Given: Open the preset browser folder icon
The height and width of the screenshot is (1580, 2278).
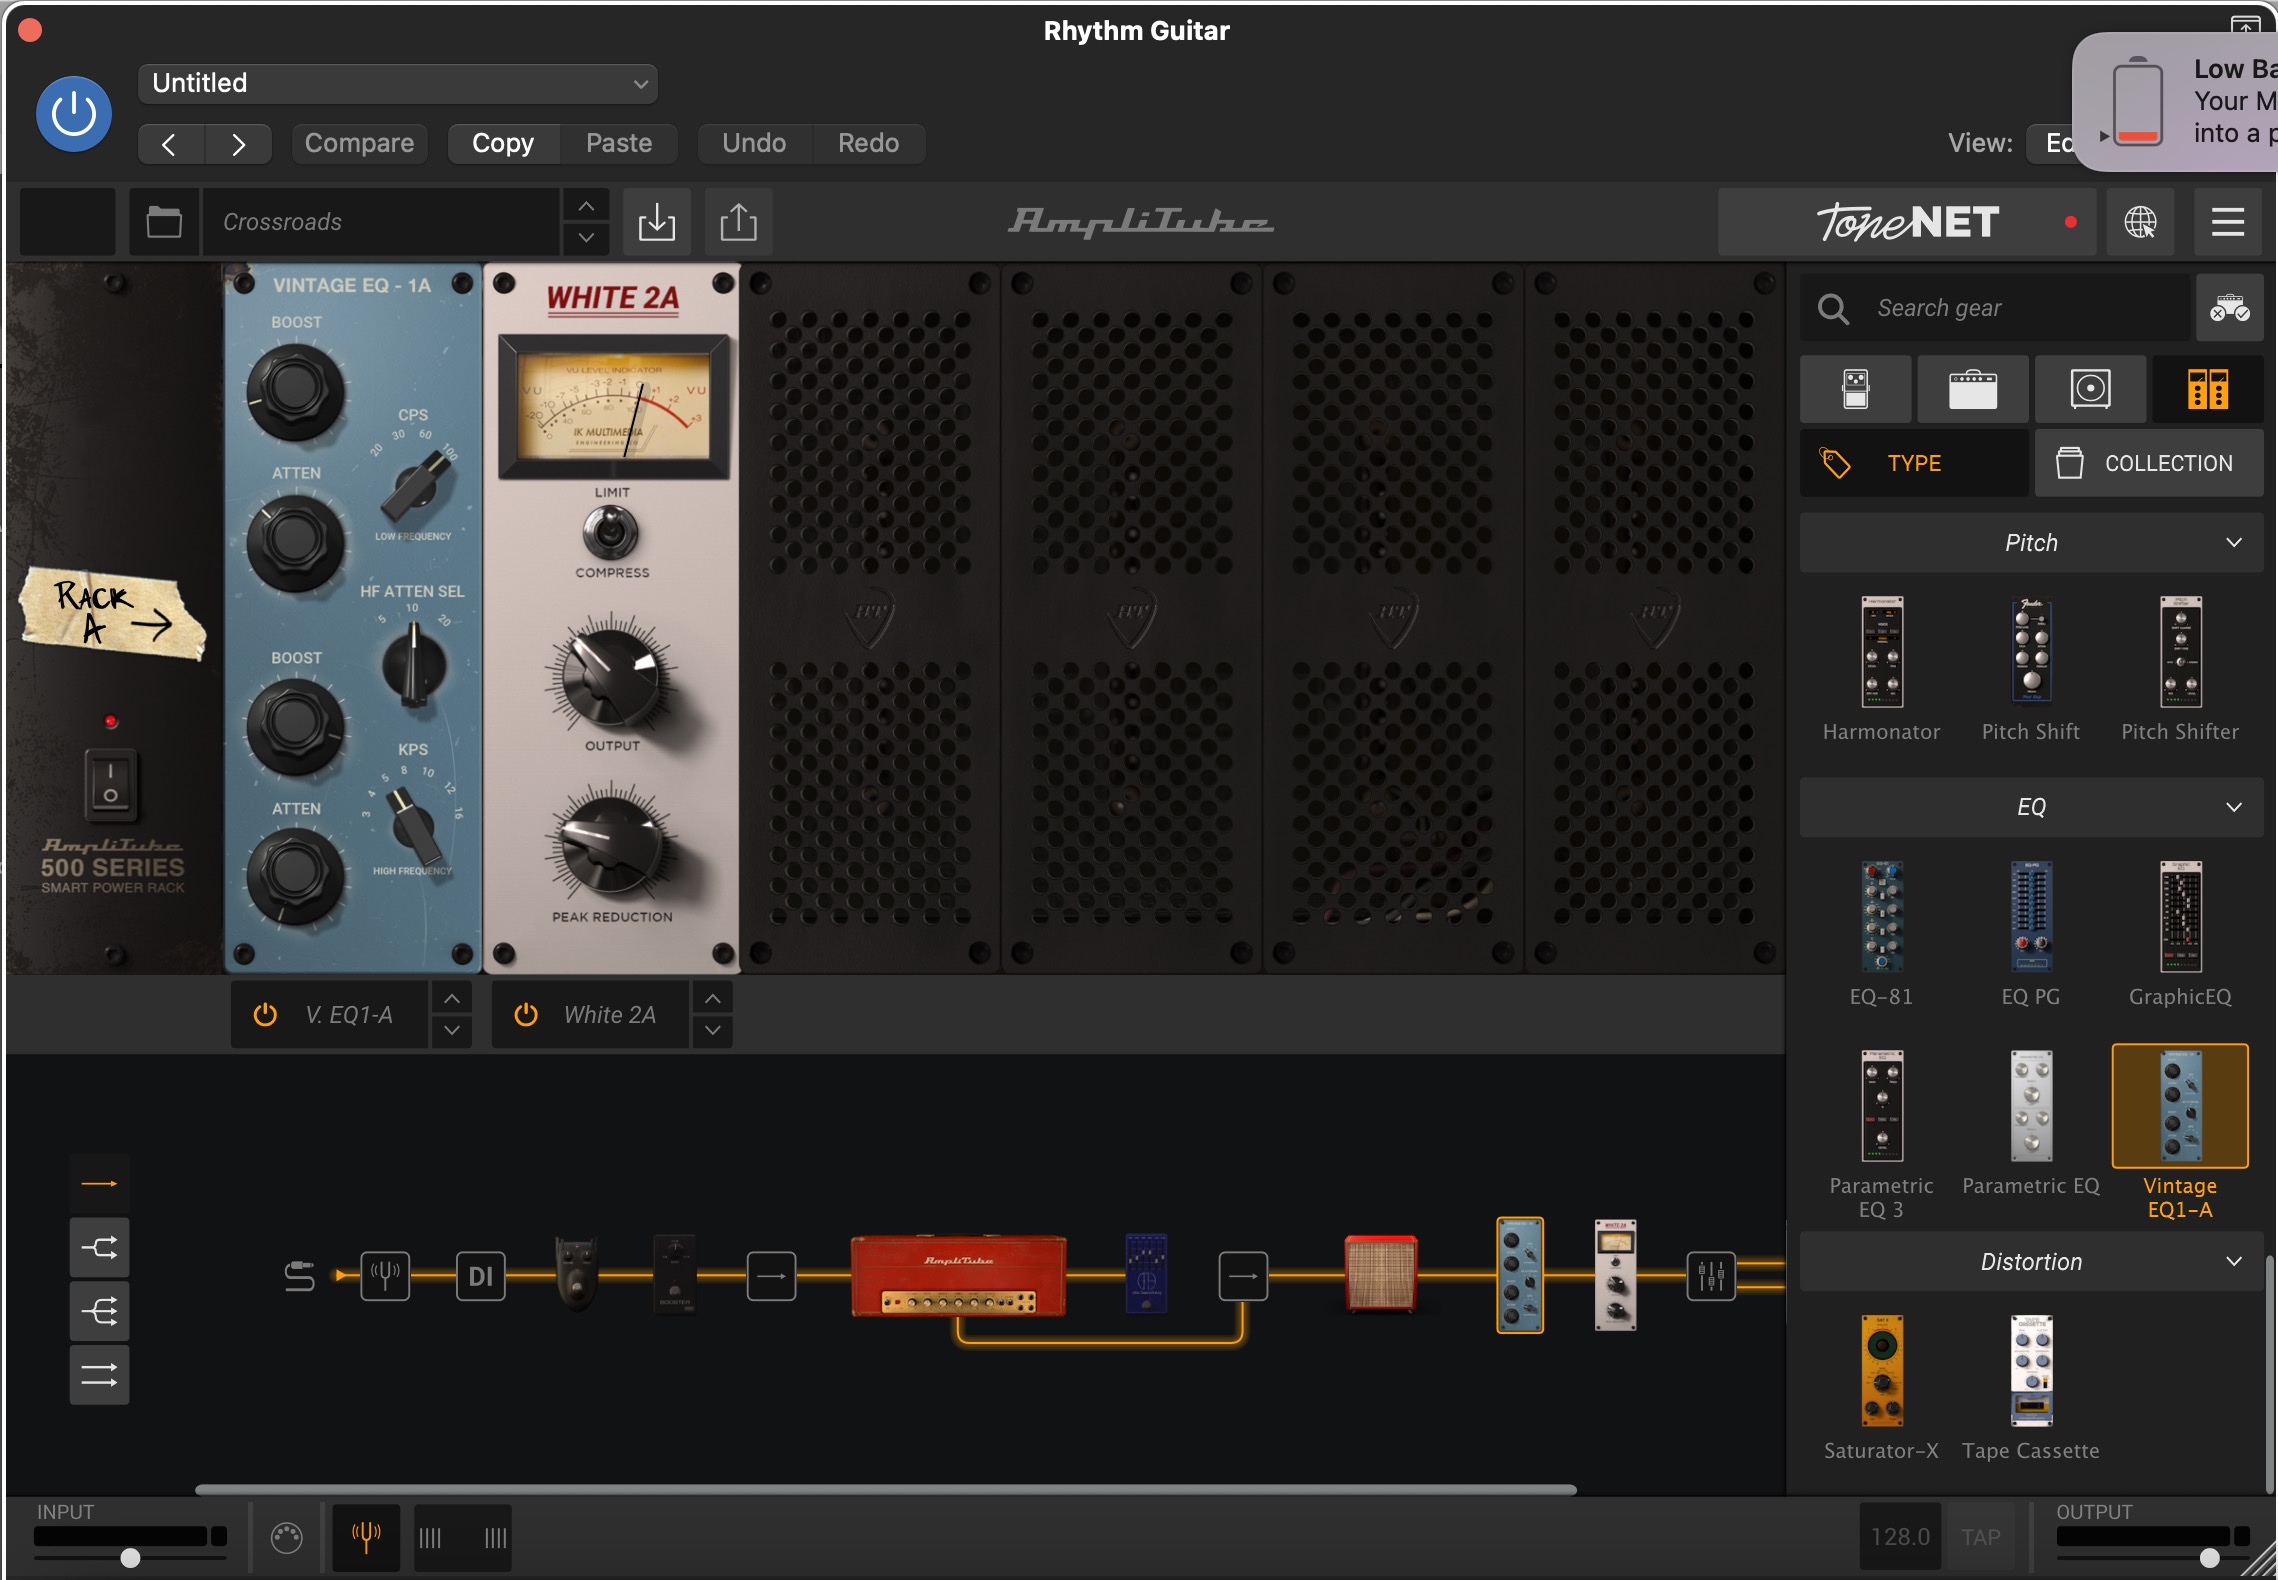Looking at the screenshot, I should coord(164,222).
